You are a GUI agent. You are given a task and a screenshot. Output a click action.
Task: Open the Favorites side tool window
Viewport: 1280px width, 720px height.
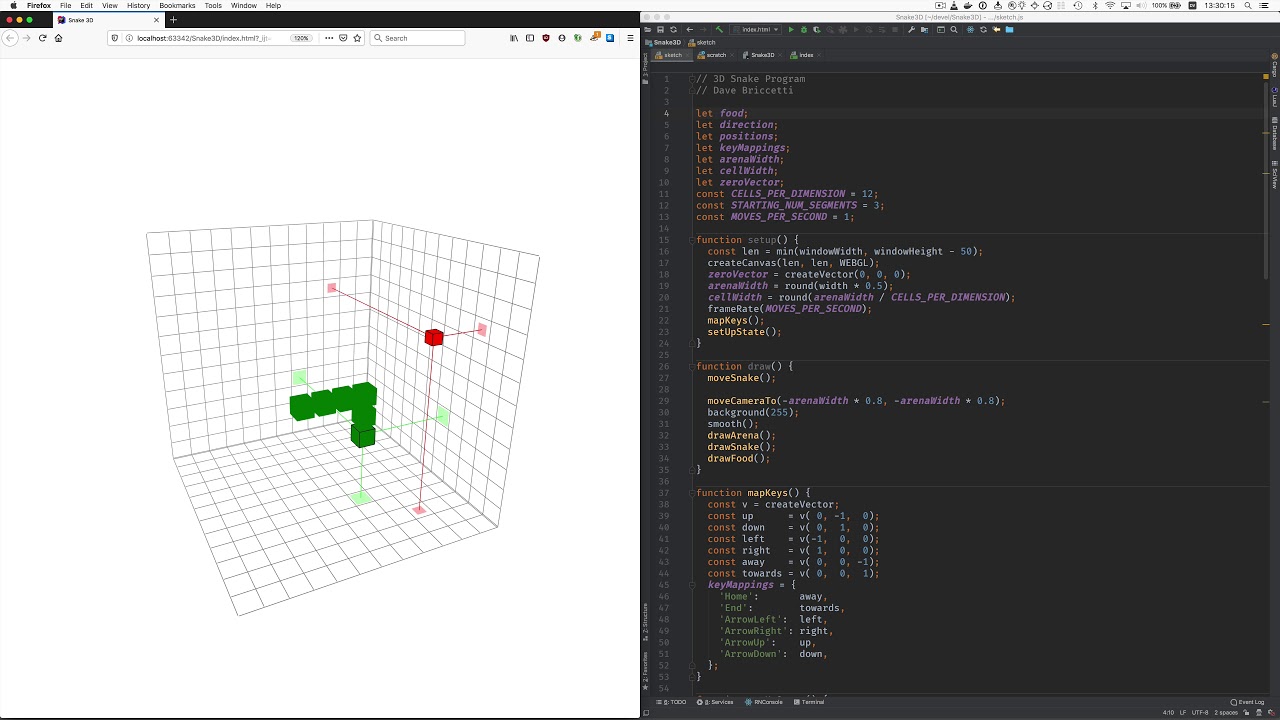point(645,670)
